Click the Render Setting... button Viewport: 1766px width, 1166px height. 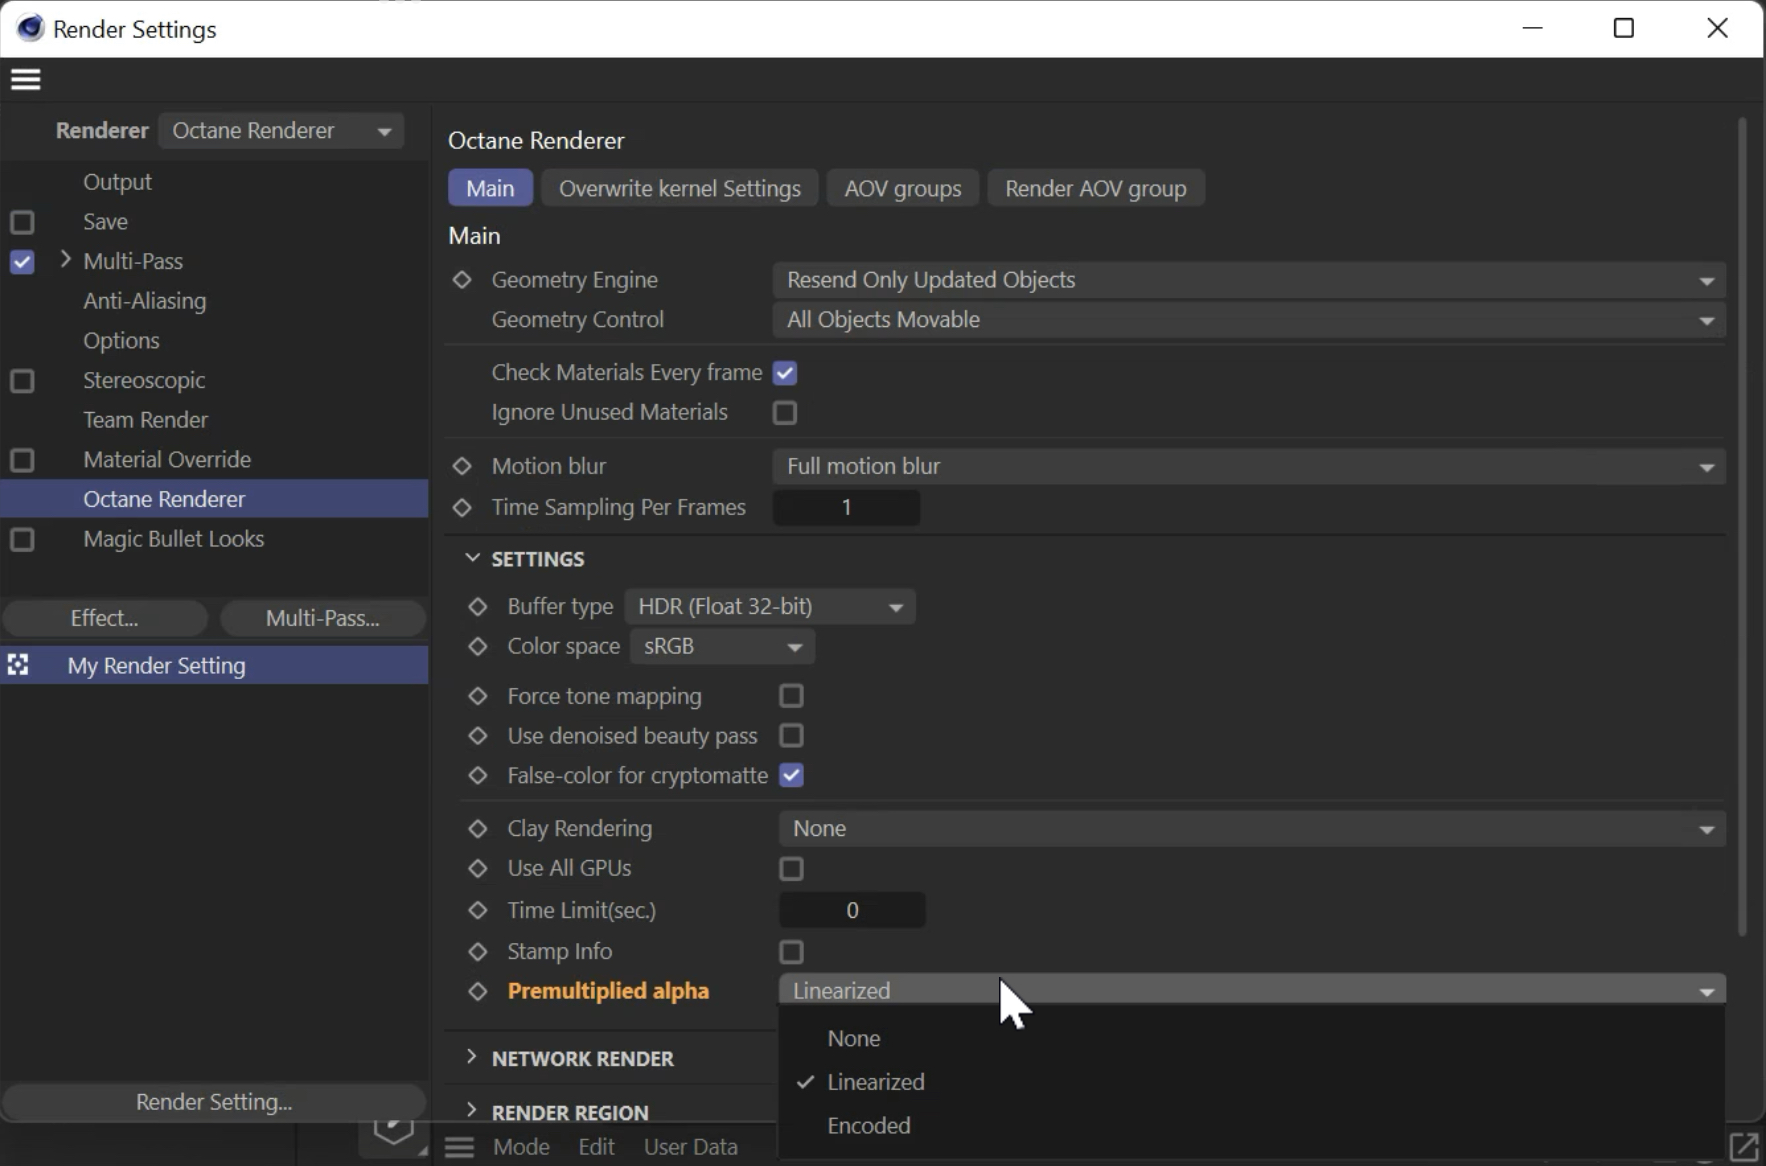(x=214, y=1102)
